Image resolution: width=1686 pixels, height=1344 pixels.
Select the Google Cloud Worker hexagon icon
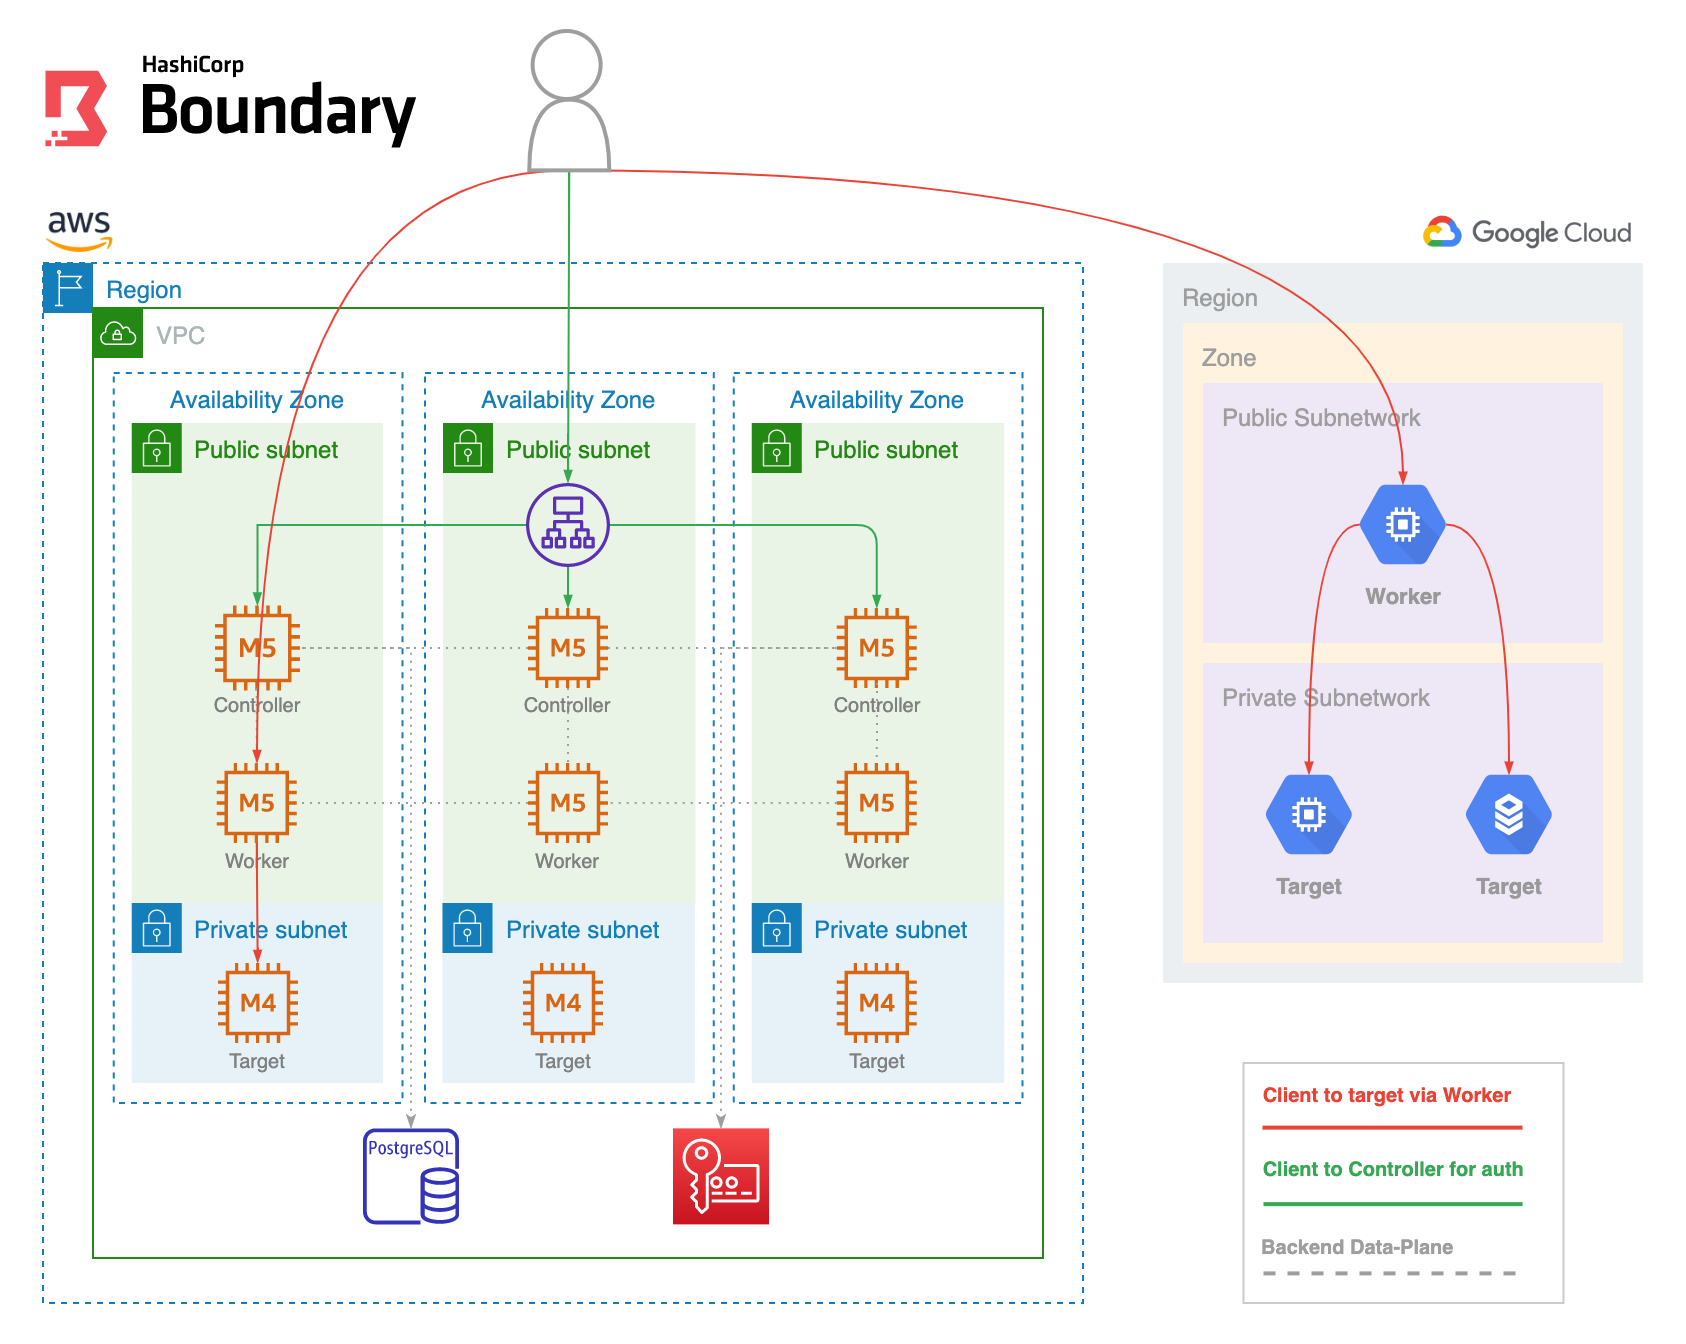tap(1403, 524)
